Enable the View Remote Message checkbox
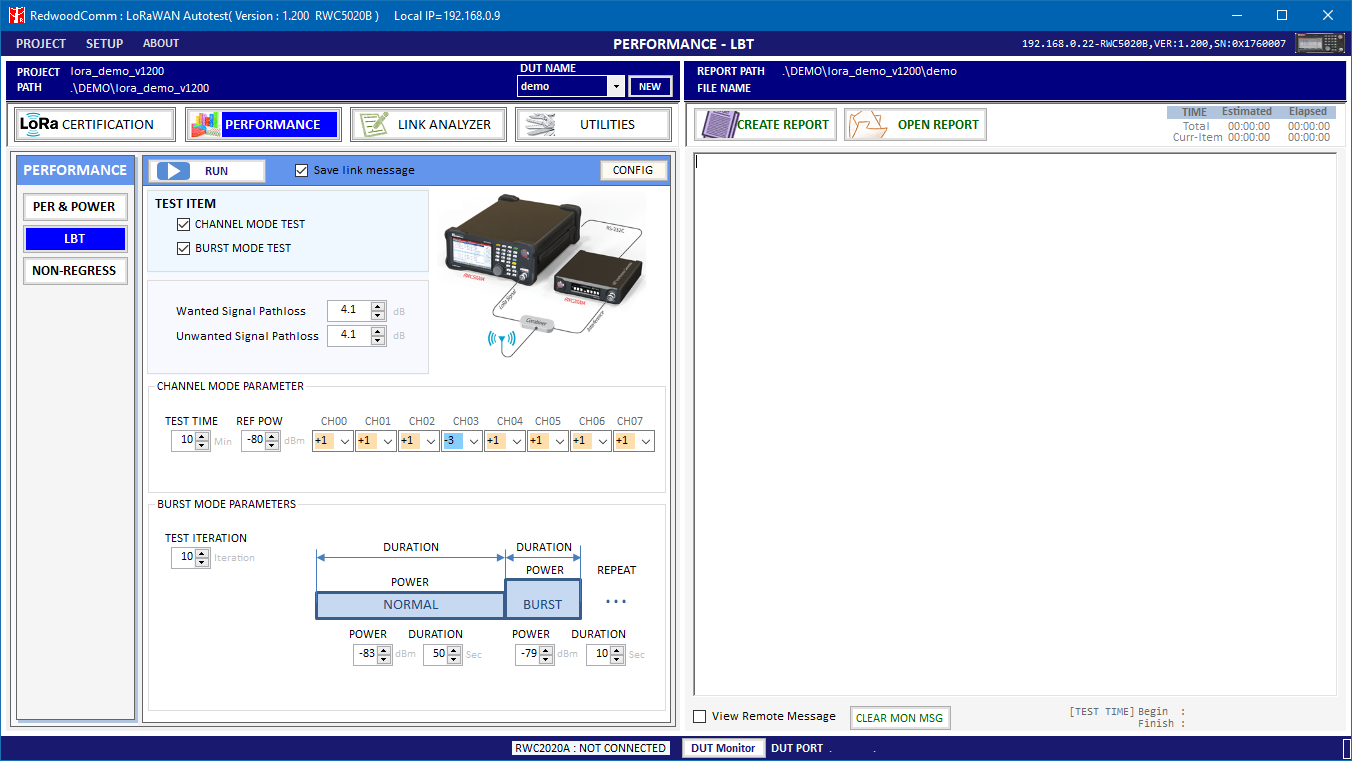Screen dimensions: 1352x761 (700, 716)
